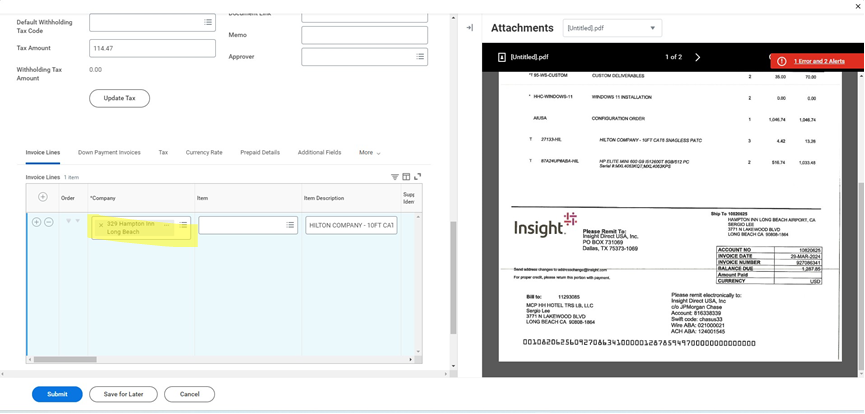Click the Memo input field
This screenshot has height=414, width=865.
pos(364,35)
